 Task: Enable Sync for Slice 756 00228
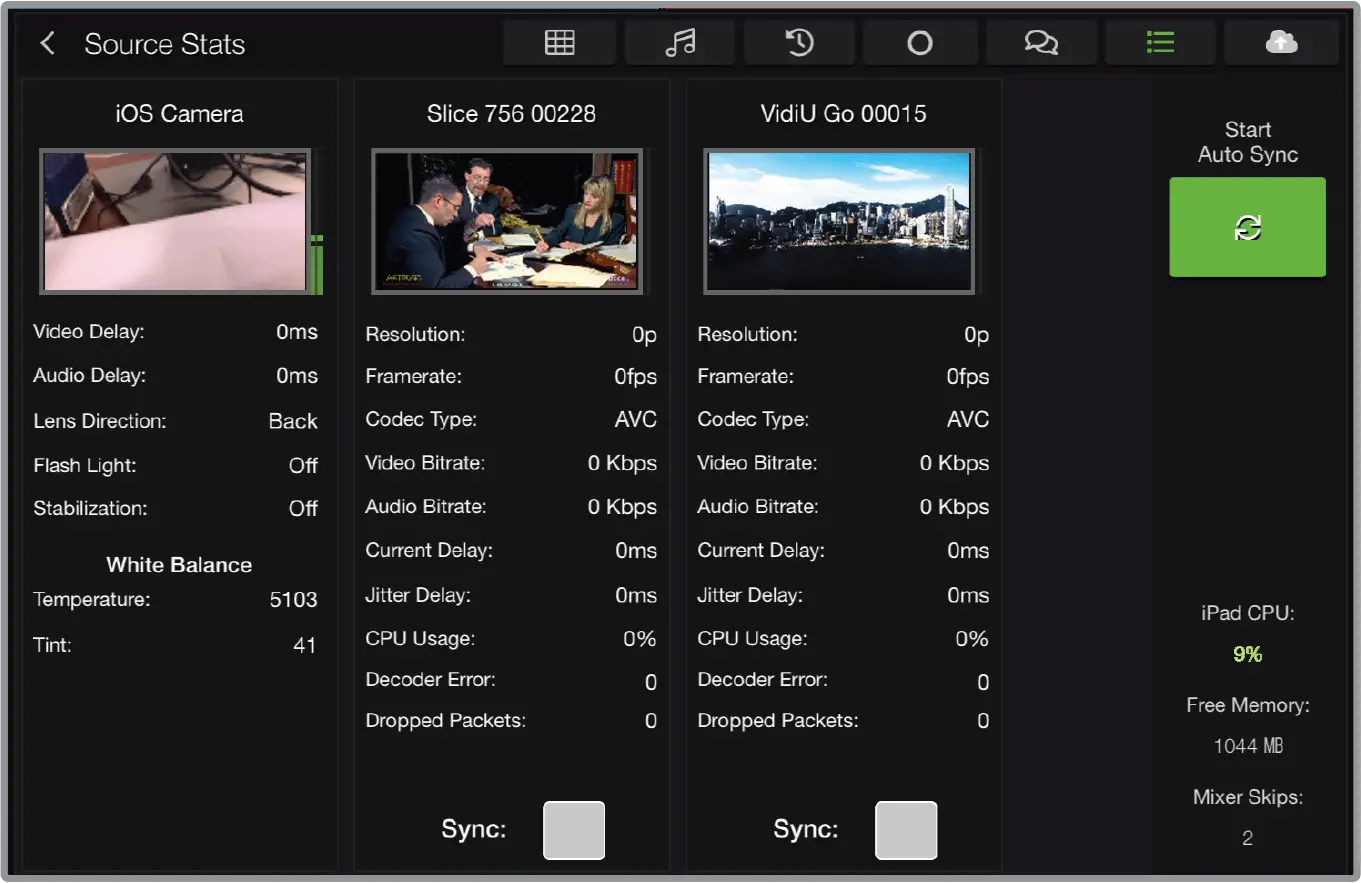pyautogui.click(x=573, y=830)
